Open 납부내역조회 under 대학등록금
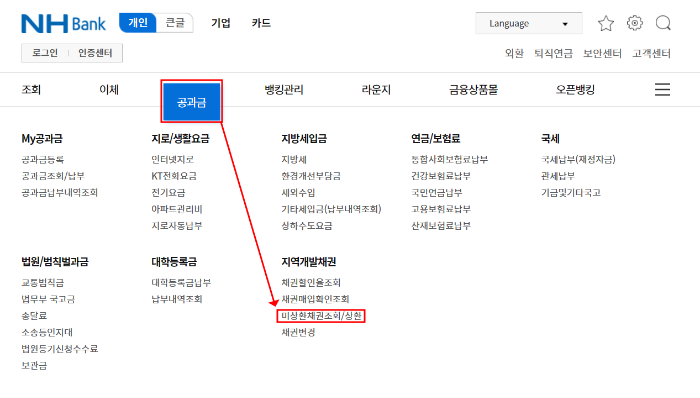Image resolution: width=700 pixels, height=398 pixels. pyautogui.click(x=177, y=299)
